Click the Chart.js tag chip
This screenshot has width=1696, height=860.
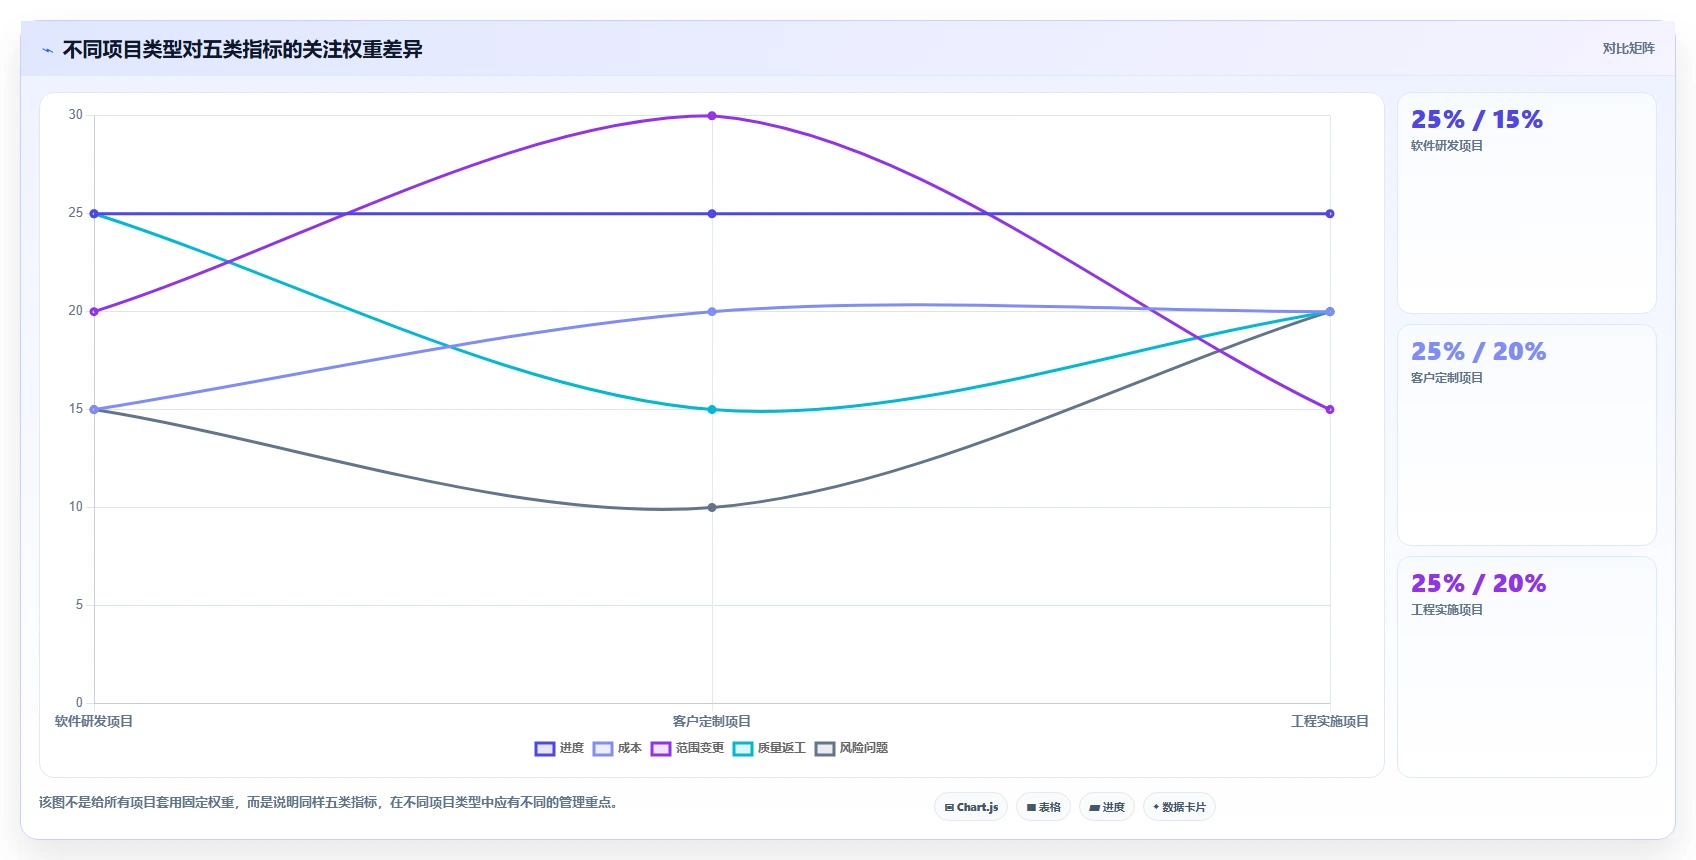point(971,807)
